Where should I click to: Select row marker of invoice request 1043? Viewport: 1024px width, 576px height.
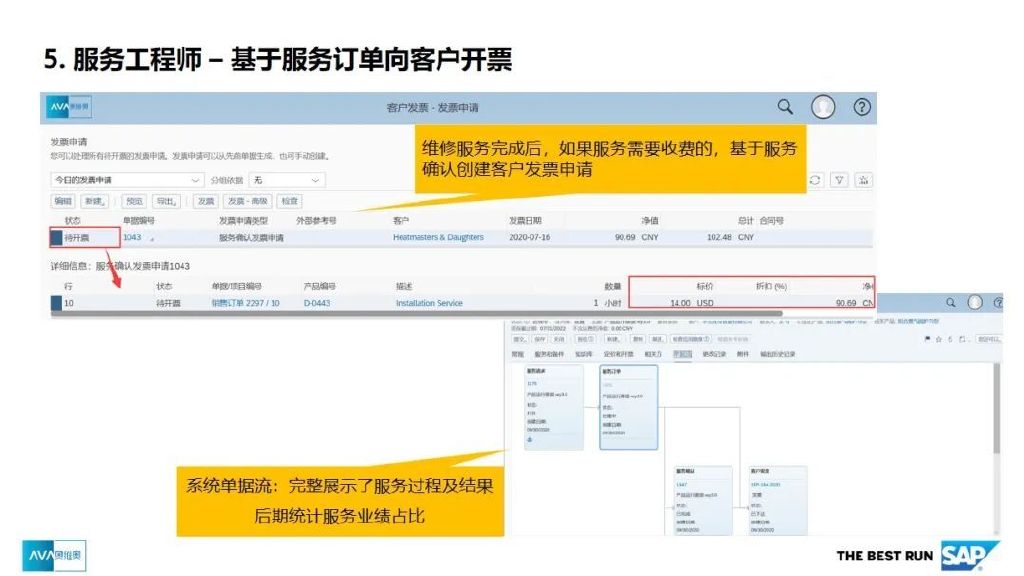coord(56,238)
